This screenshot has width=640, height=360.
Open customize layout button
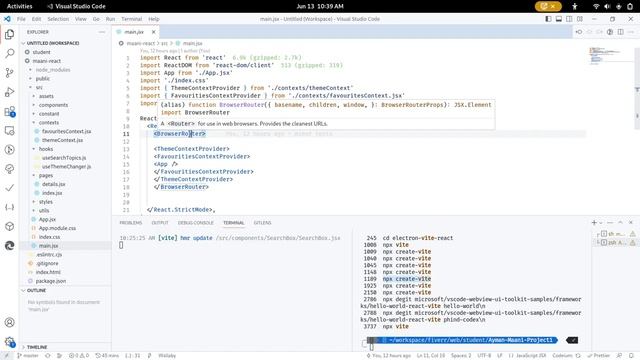point(580,19)
